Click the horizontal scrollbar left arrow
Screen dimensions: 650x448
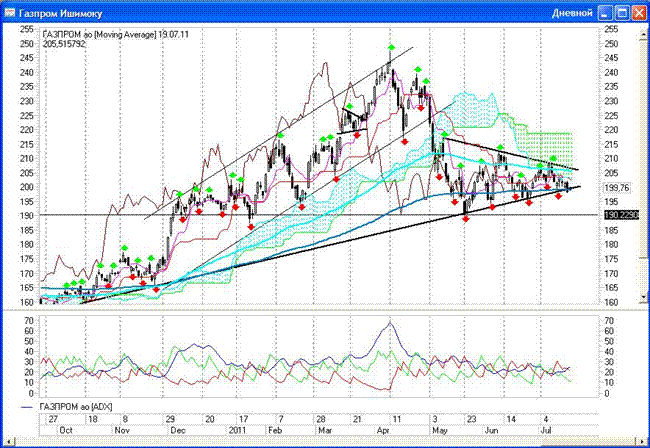pos(8,440)
